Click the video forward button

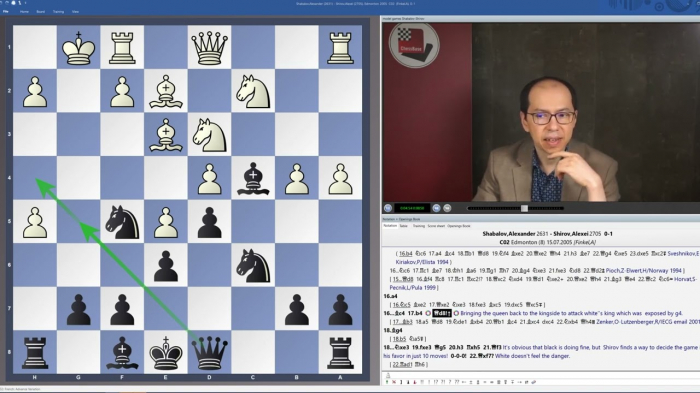click(447, 208)
